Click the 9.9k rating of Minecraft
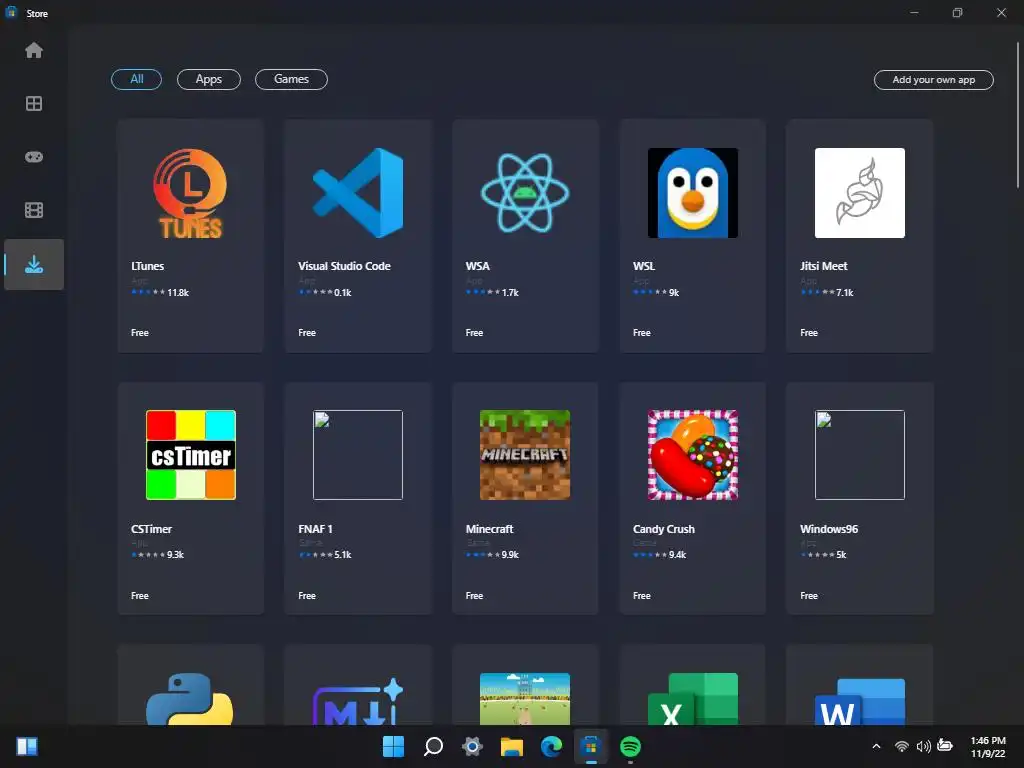The height and width of the screenshot is (768, 1024). pos(510,554)
